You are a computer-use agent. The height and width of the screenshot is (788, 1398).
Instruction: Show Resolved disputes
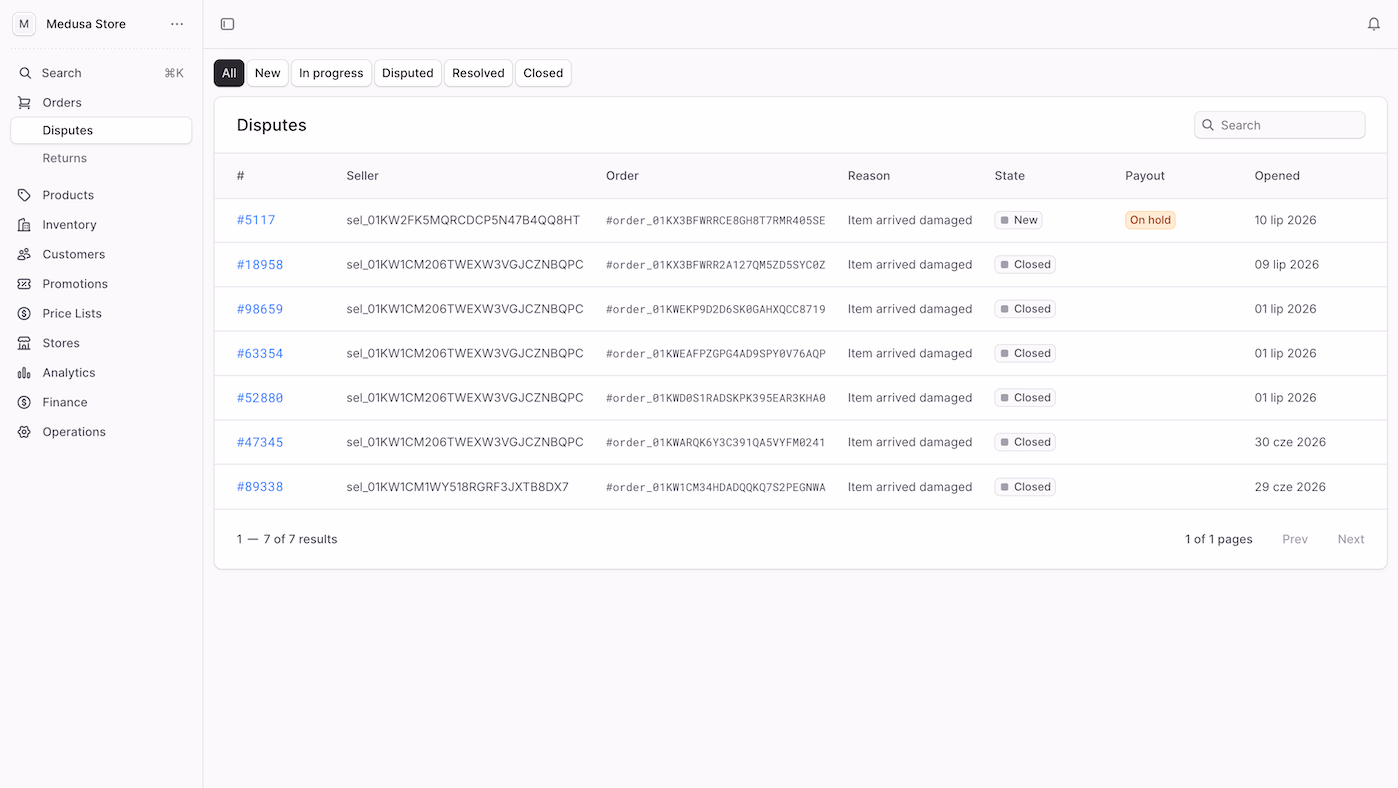tap(478, 73)
